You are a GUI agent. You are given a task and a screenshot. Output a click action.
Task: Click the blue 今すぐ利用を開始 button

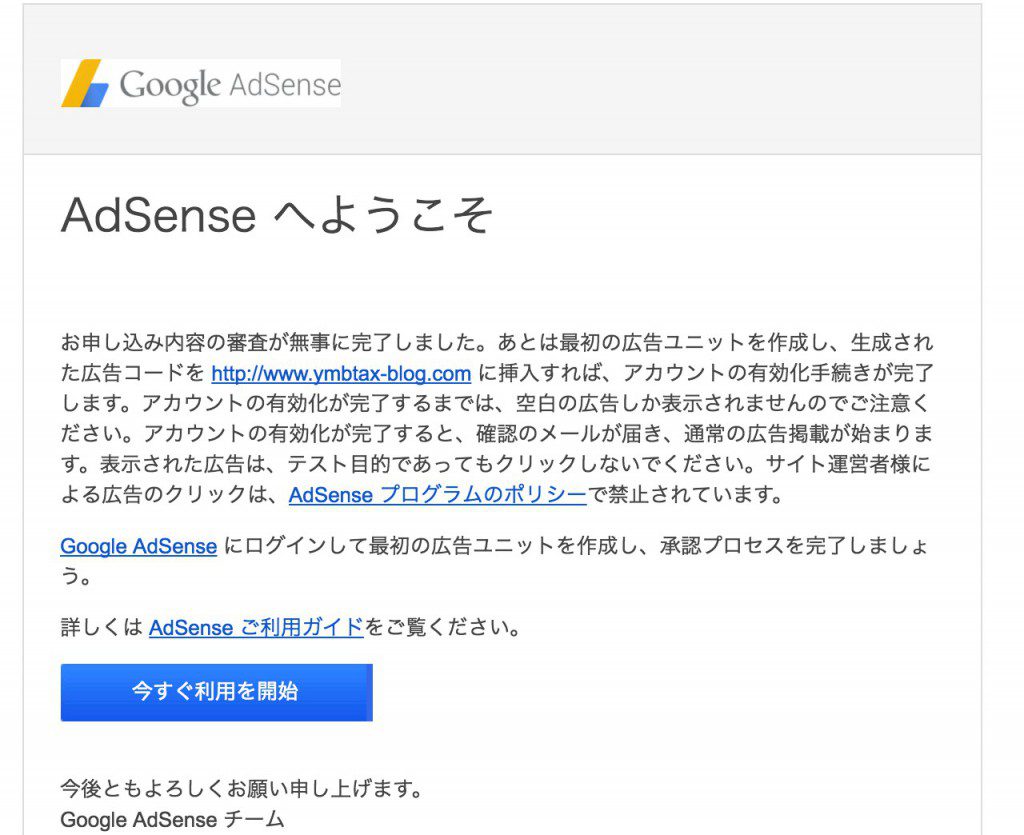tap(216, 692)
